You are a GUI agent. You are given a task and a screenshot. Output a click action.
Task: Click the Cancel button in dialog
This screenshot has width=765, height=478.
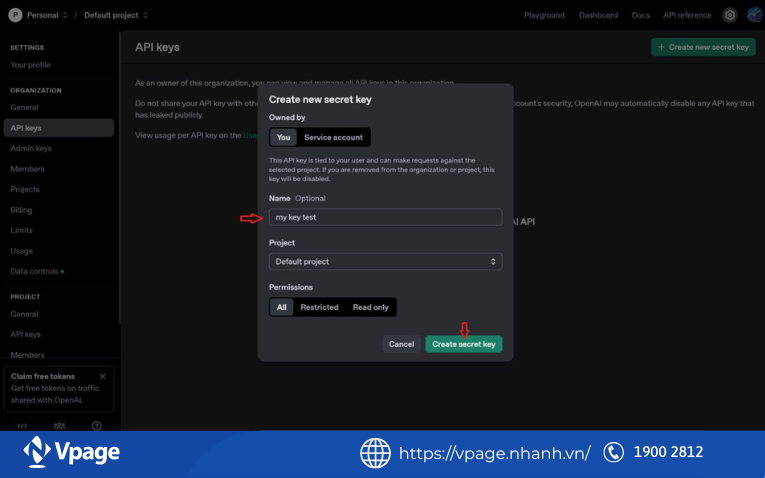(401, 344)
